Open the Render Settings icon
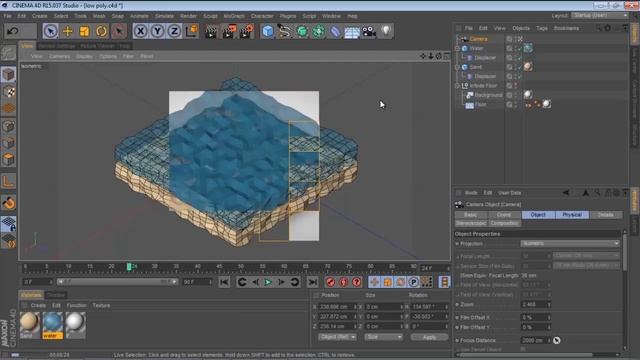Viewport: 640px width, 360px height. pos(247,31)
